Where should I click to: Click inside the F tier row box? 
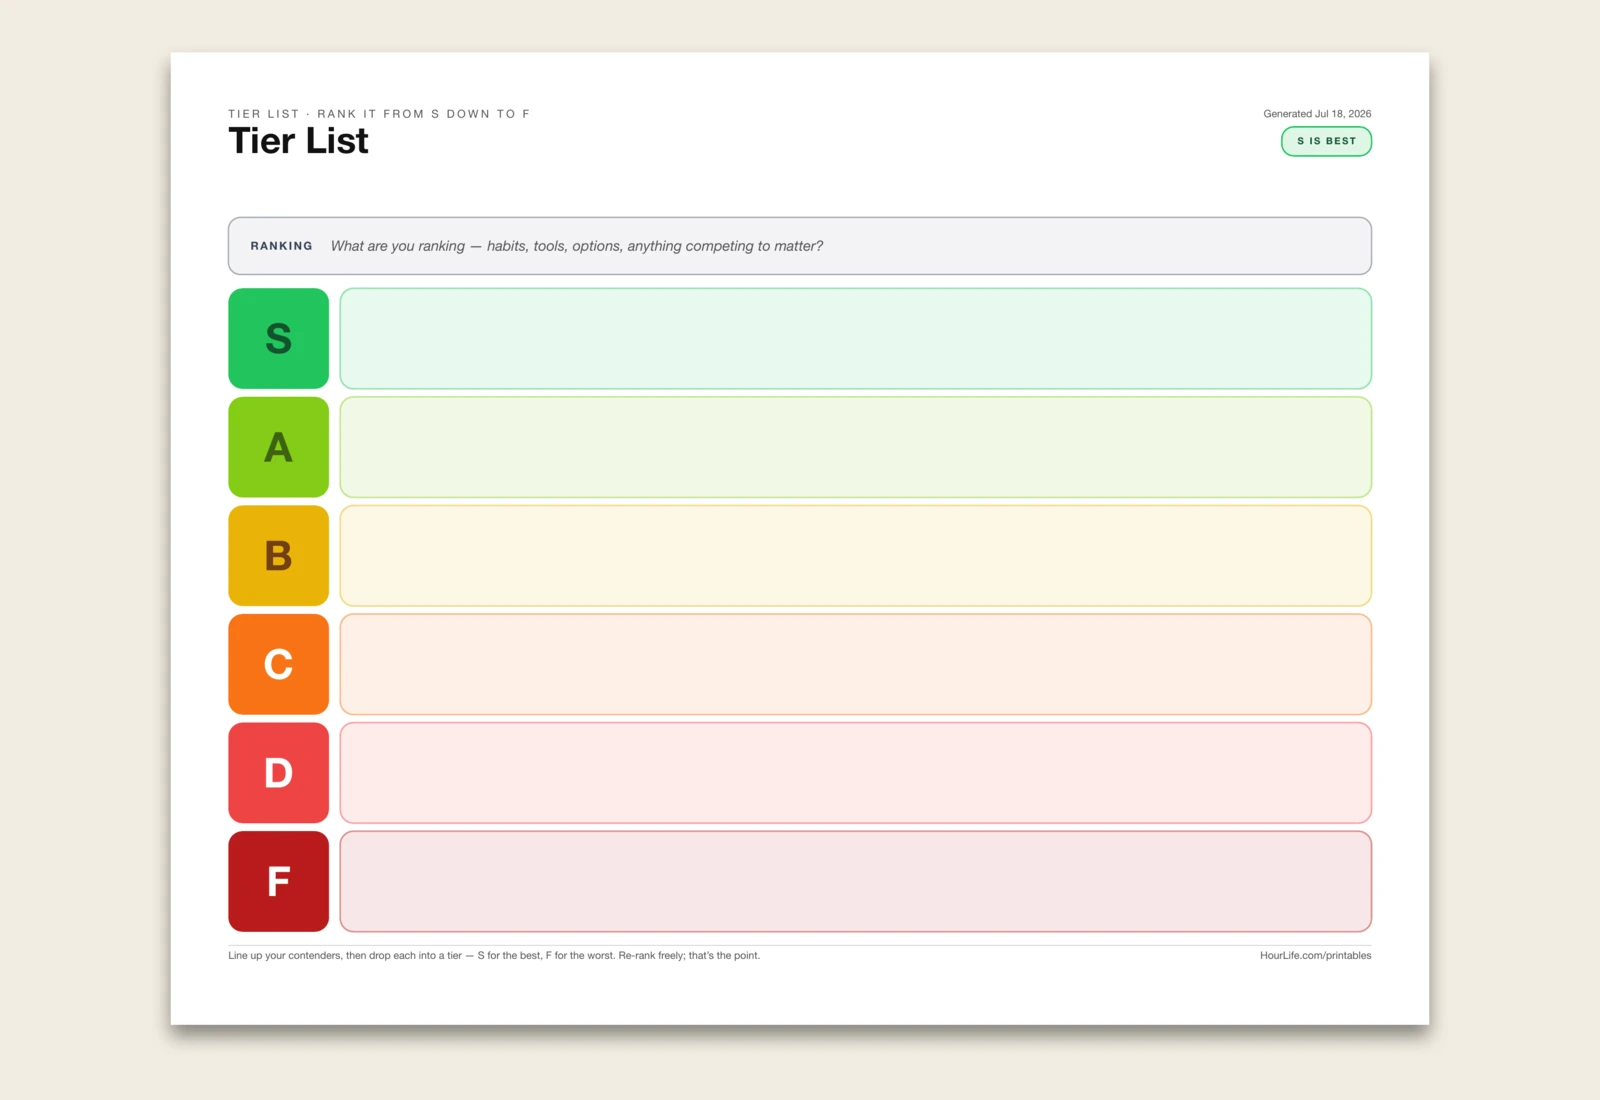[855, 881]
